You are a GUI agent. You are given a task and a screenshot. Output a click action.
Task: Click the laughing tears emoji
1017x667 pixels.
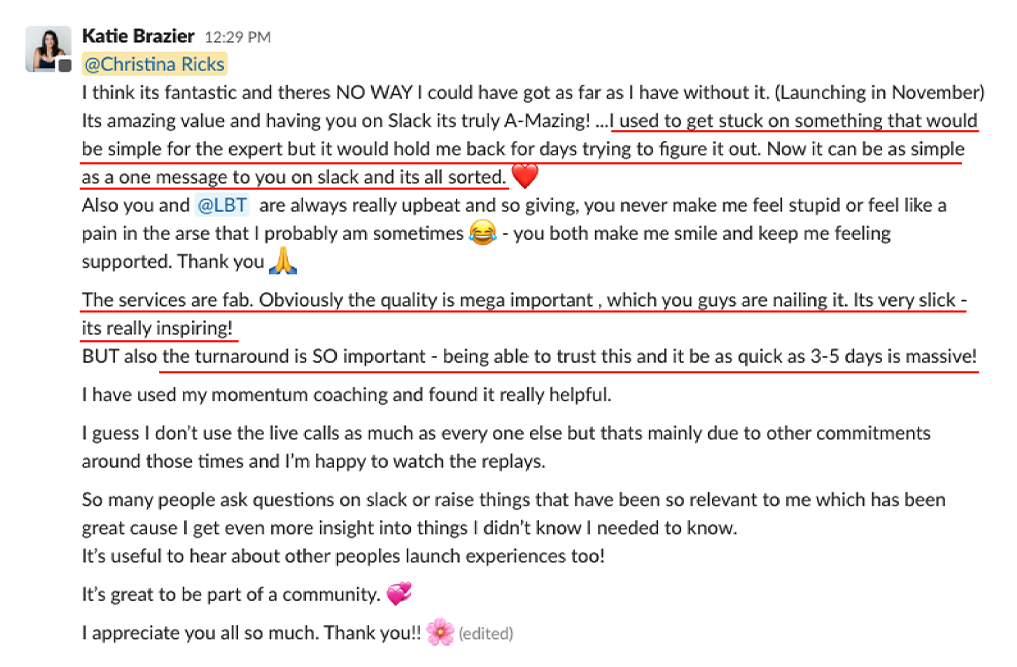(x=482, y=234)
